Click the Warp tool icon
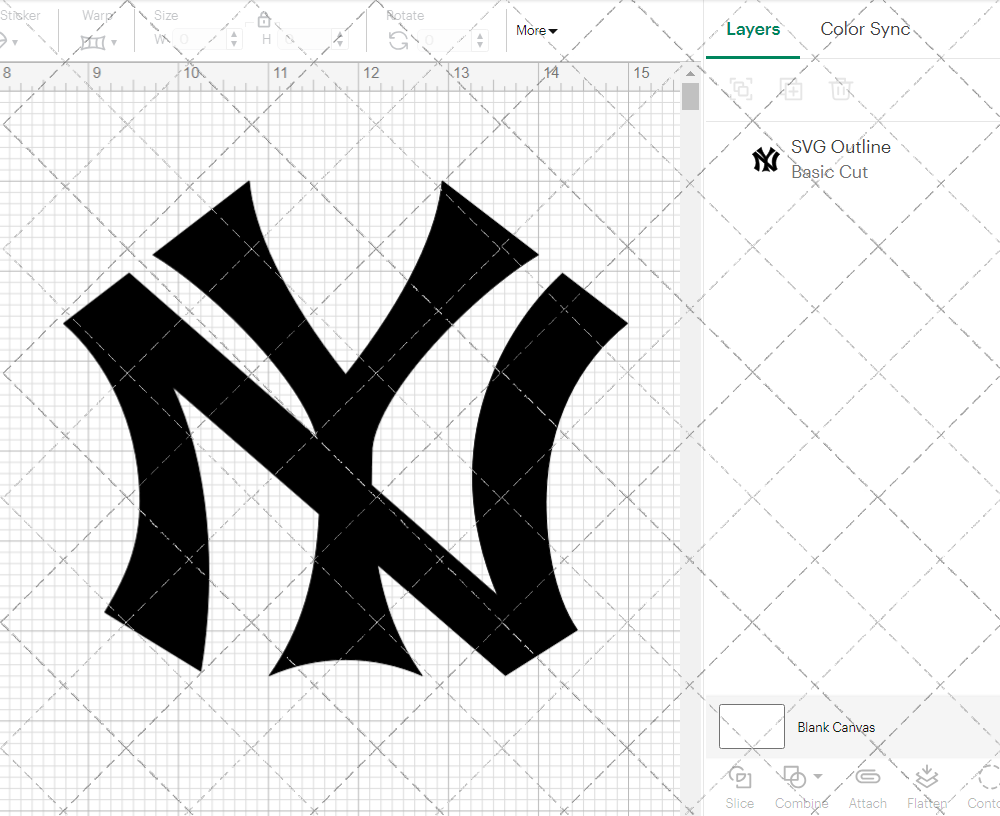 coord(95,40)
